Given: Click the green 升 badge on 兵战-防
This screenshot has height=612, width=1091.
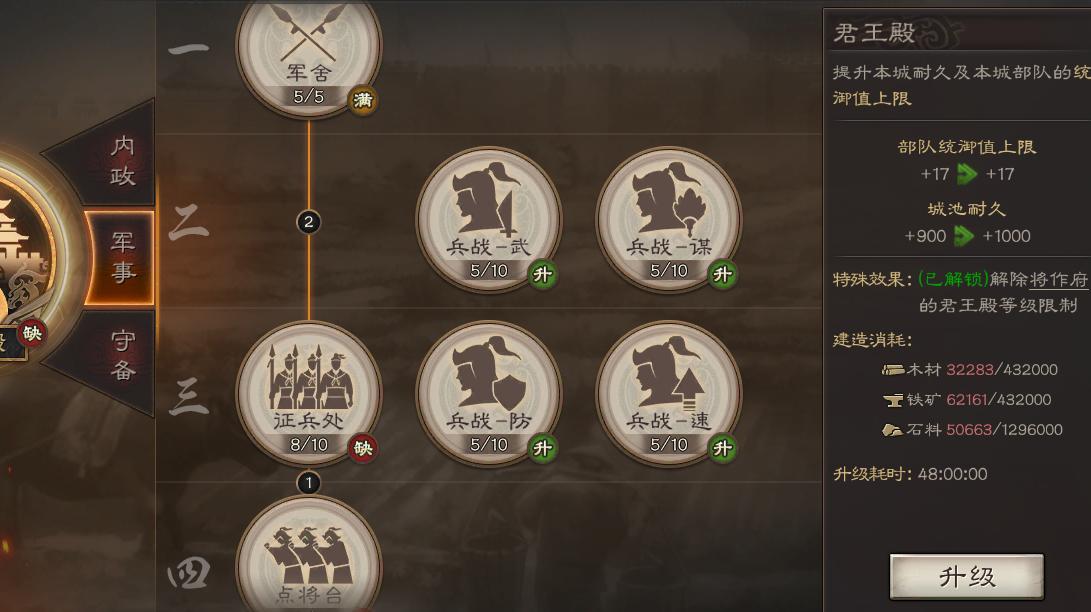Looking at the screenshot, I should point(542,449).
